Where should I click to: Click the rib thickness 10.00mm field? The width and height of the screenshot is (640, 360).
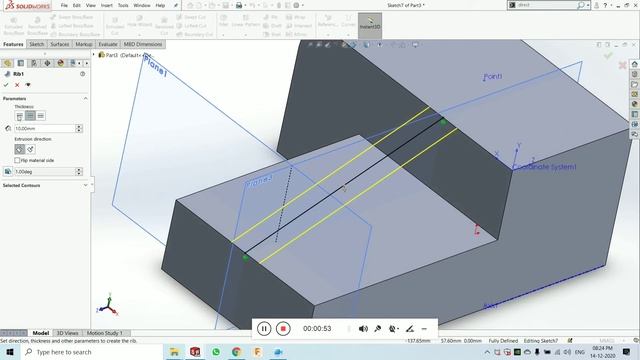coord(45,129)
